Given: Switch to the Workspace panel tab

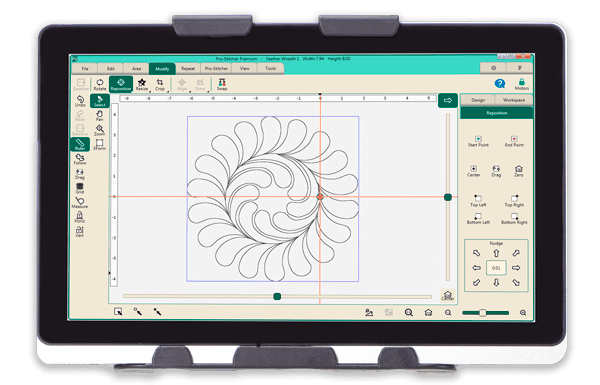Looking at the screenshot, I should click(514, 100).
